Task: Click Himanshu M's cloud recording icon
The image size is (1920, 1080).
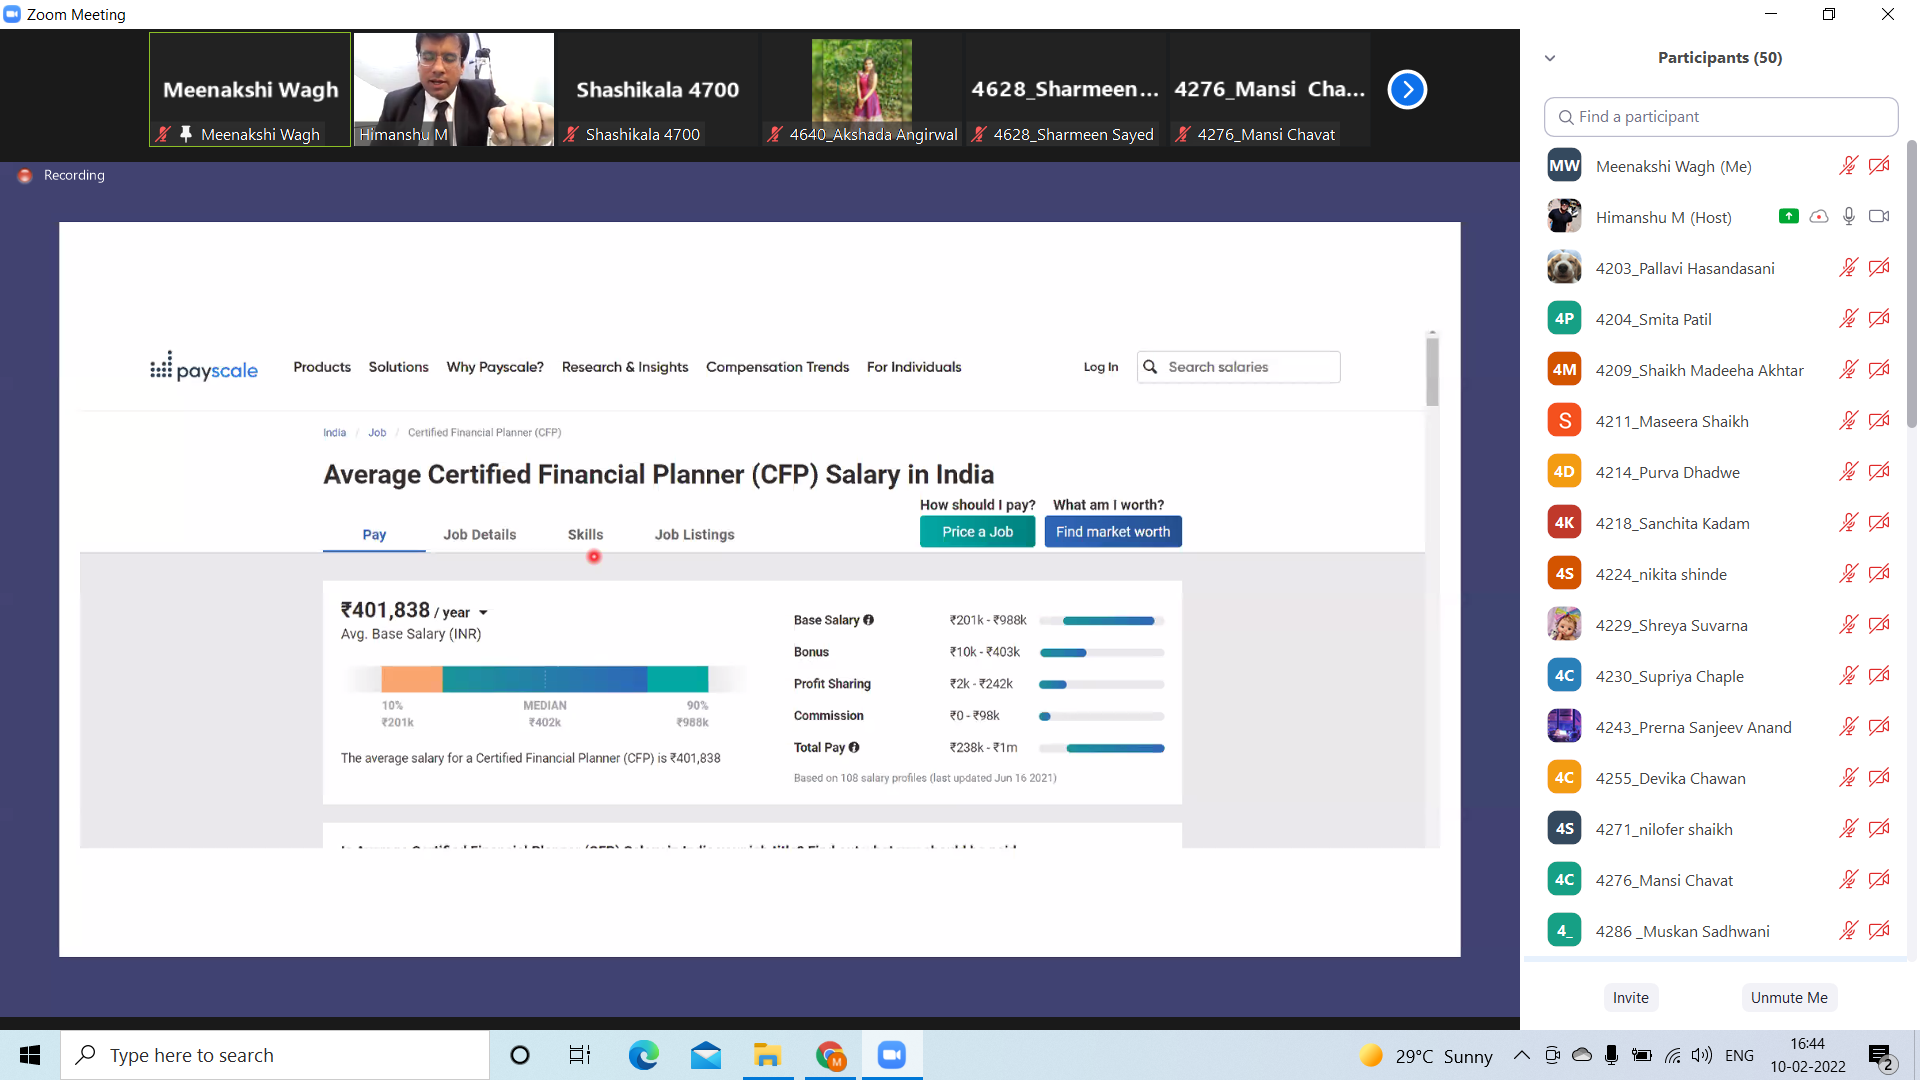Action: [x=1819, y=216]
